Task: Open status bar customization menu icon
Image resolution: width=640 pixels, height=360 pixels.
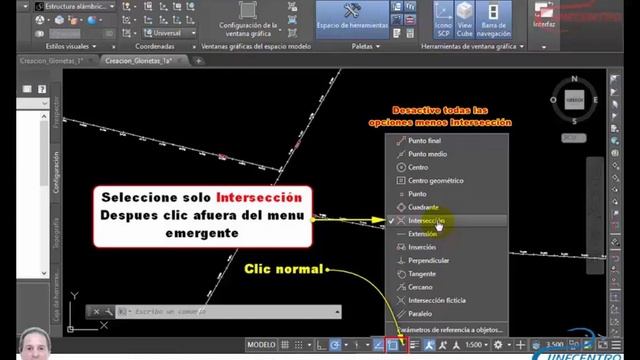Action: pyautogui.click(x=616, y=345)
